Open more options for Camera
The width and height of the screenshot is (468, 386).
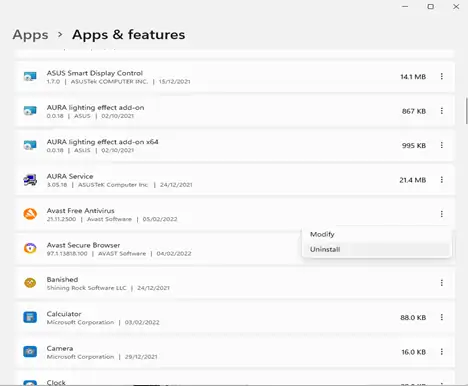pos(442,352)
